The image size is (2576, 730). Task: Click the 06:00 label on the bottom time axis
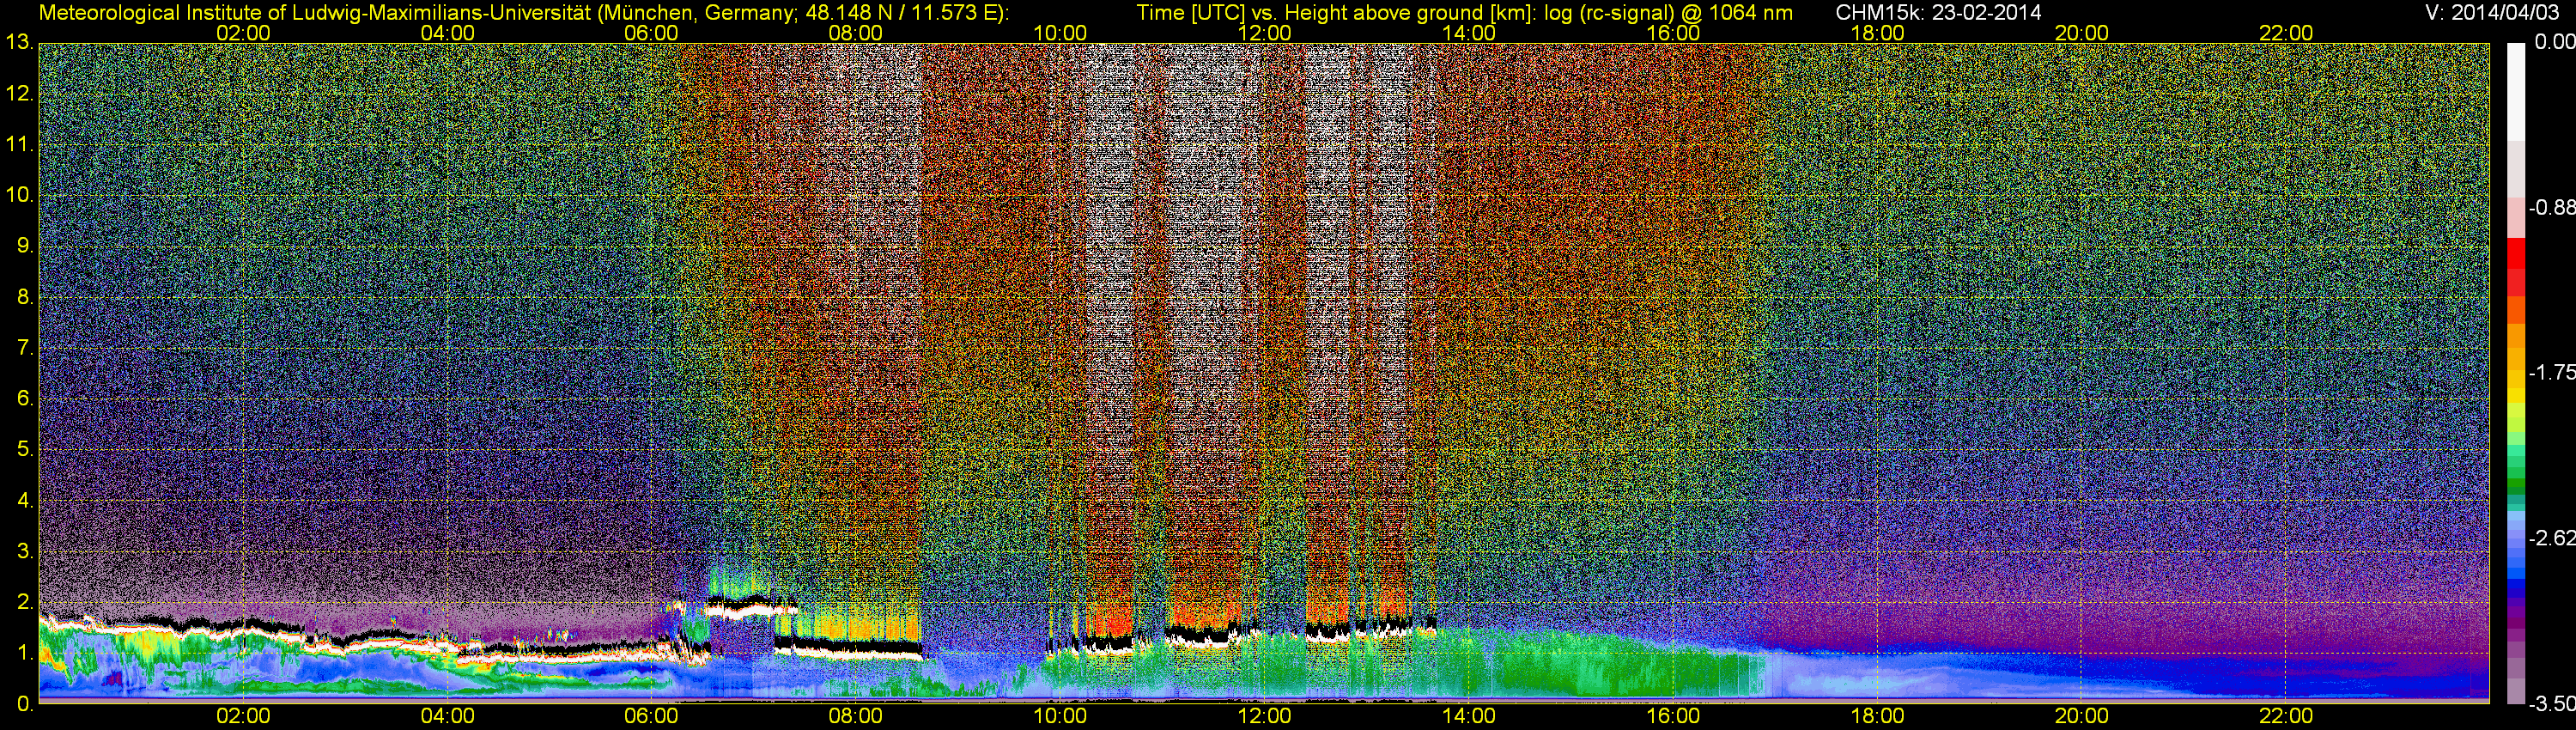pyautogui.click(x=651, y=717)
